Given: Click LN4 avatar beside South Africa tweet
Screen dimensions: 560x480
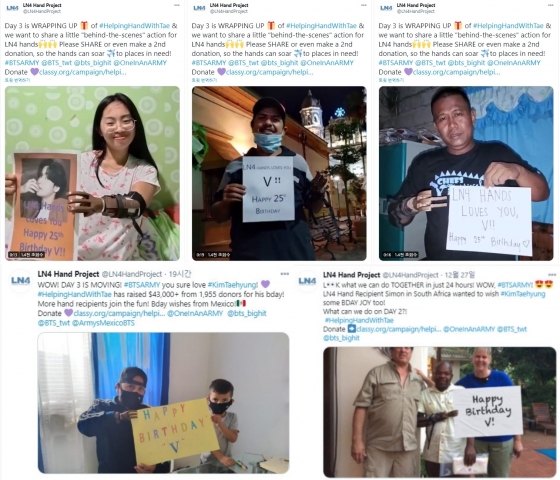Looking at the screenshot, I should [x=308, y=281].
